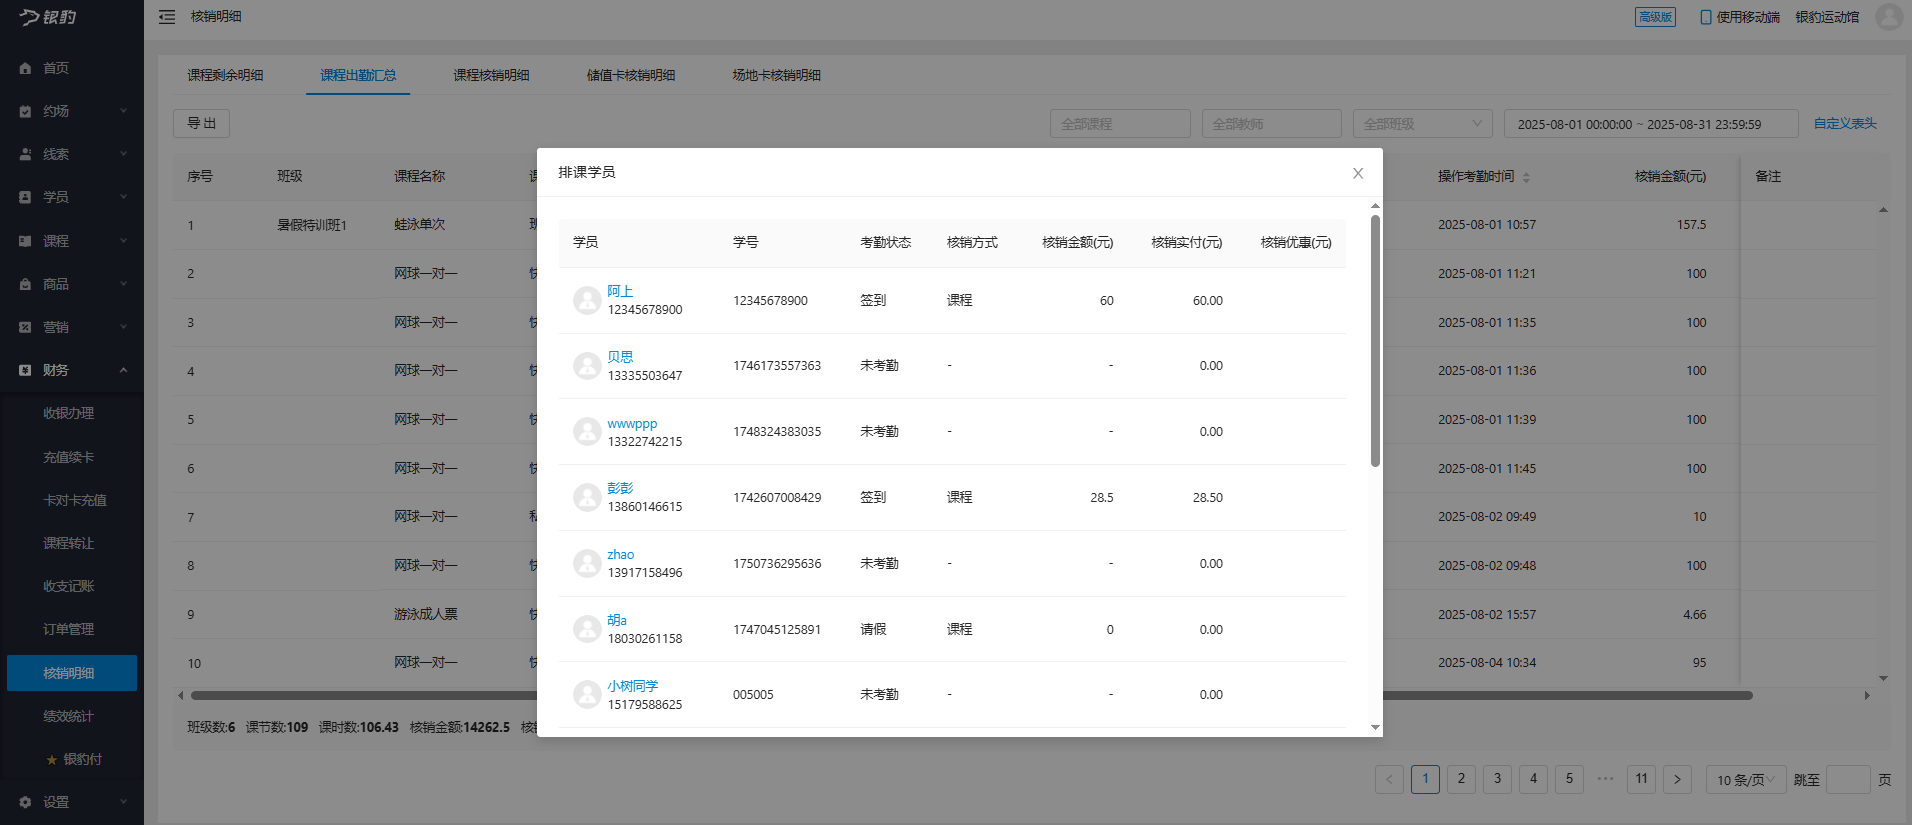Click the settings gear icon in sidebar
This screenshot has width=1912, height=825.
25,802
